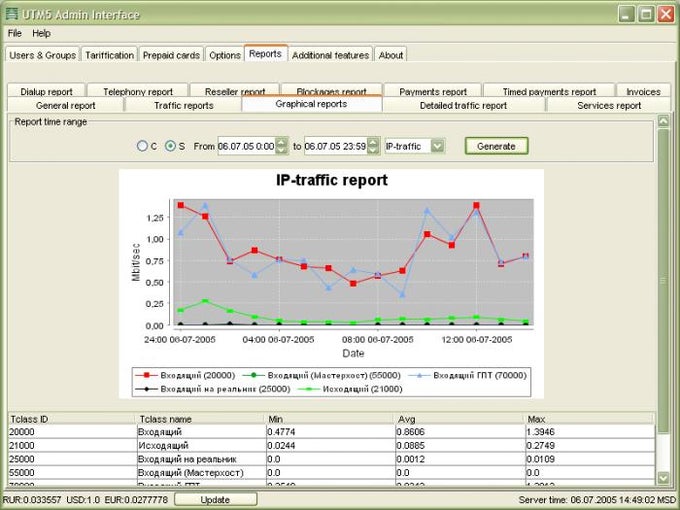Select the 25000 Tclass ID cell
This screenshot has width=680, height=510.
tap(72, 459)
